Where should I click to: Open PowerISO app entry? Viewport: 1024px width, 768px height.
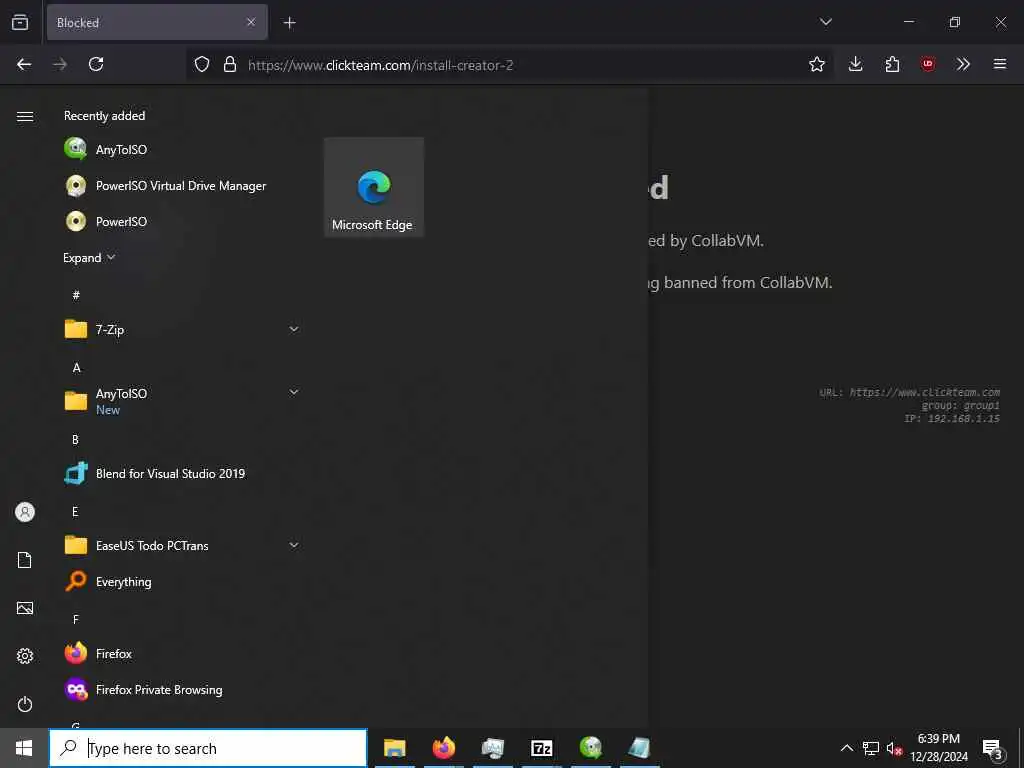(x=182, y=221)
